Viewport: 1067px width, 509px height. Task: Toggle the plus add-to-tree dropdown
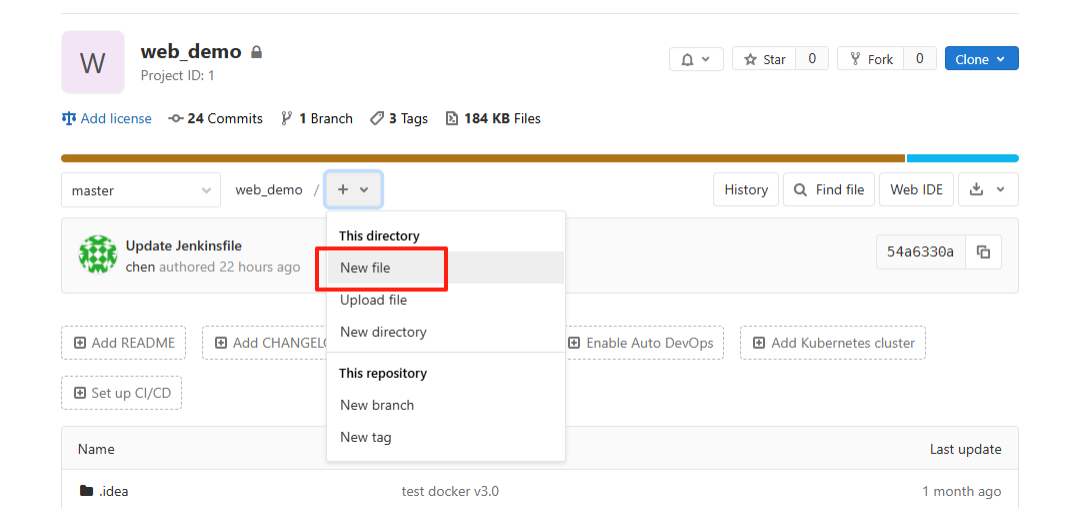click(x=353, y=190)
